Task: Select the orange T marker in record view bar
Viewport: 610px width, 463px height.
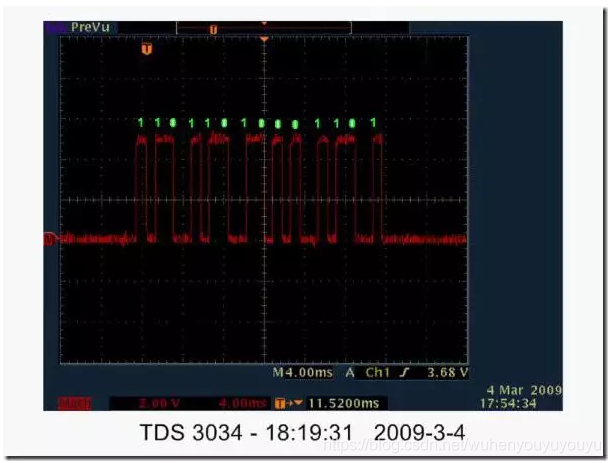Action: pyautogui.click(x=213, y=30)
